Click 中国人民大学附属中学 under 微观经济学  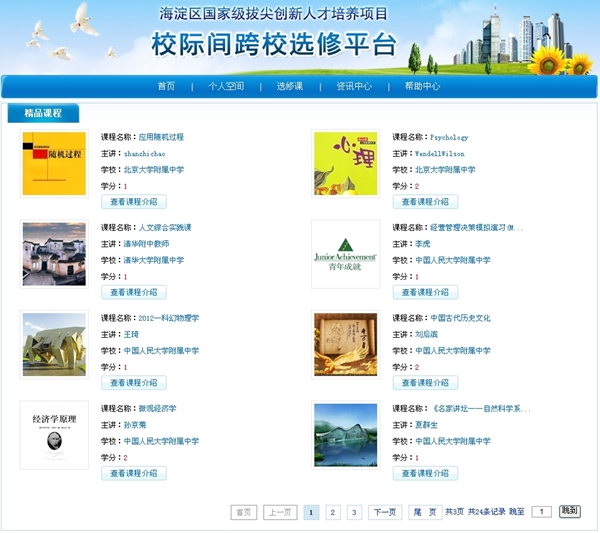tap(161, 441)
